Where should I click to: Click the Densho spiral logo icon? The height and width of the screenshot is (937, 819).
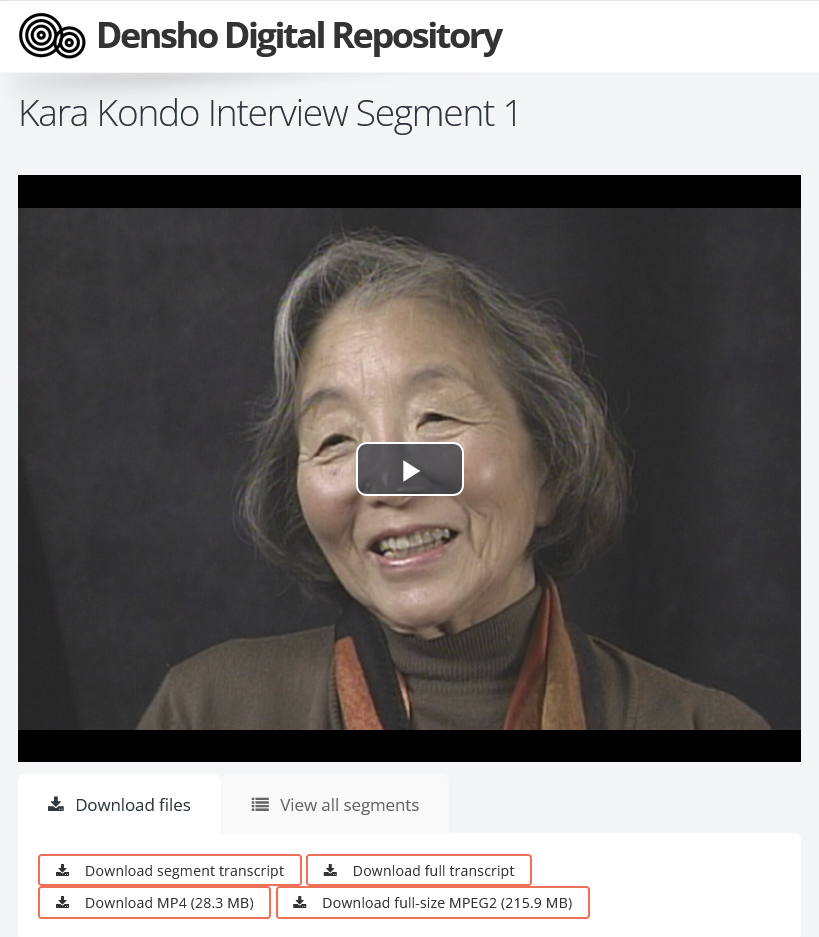(x=52, y=36)
